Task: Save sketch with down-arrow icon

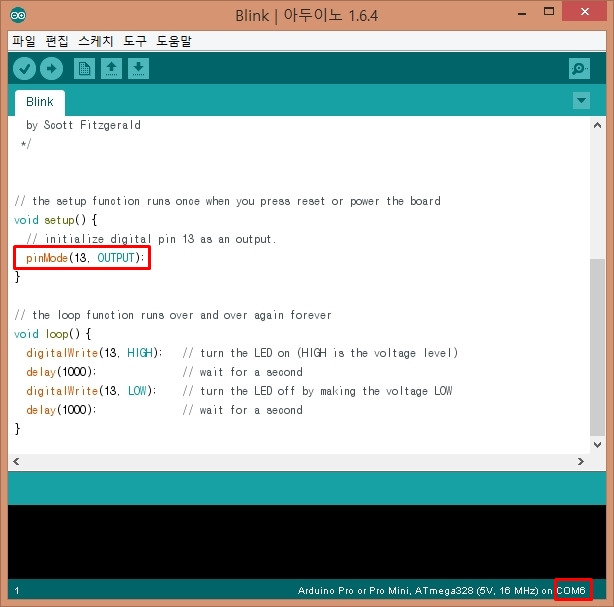Action: [x=138, y=69]
